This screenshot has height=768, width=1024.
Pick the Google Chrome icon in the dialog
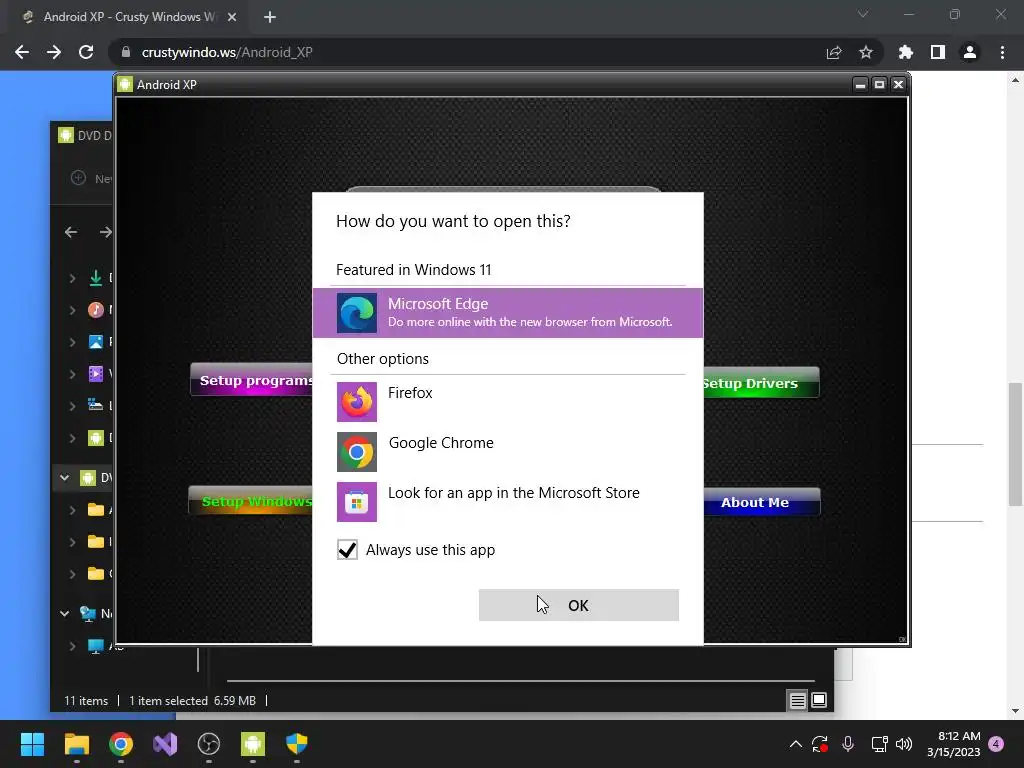[357, 452]
